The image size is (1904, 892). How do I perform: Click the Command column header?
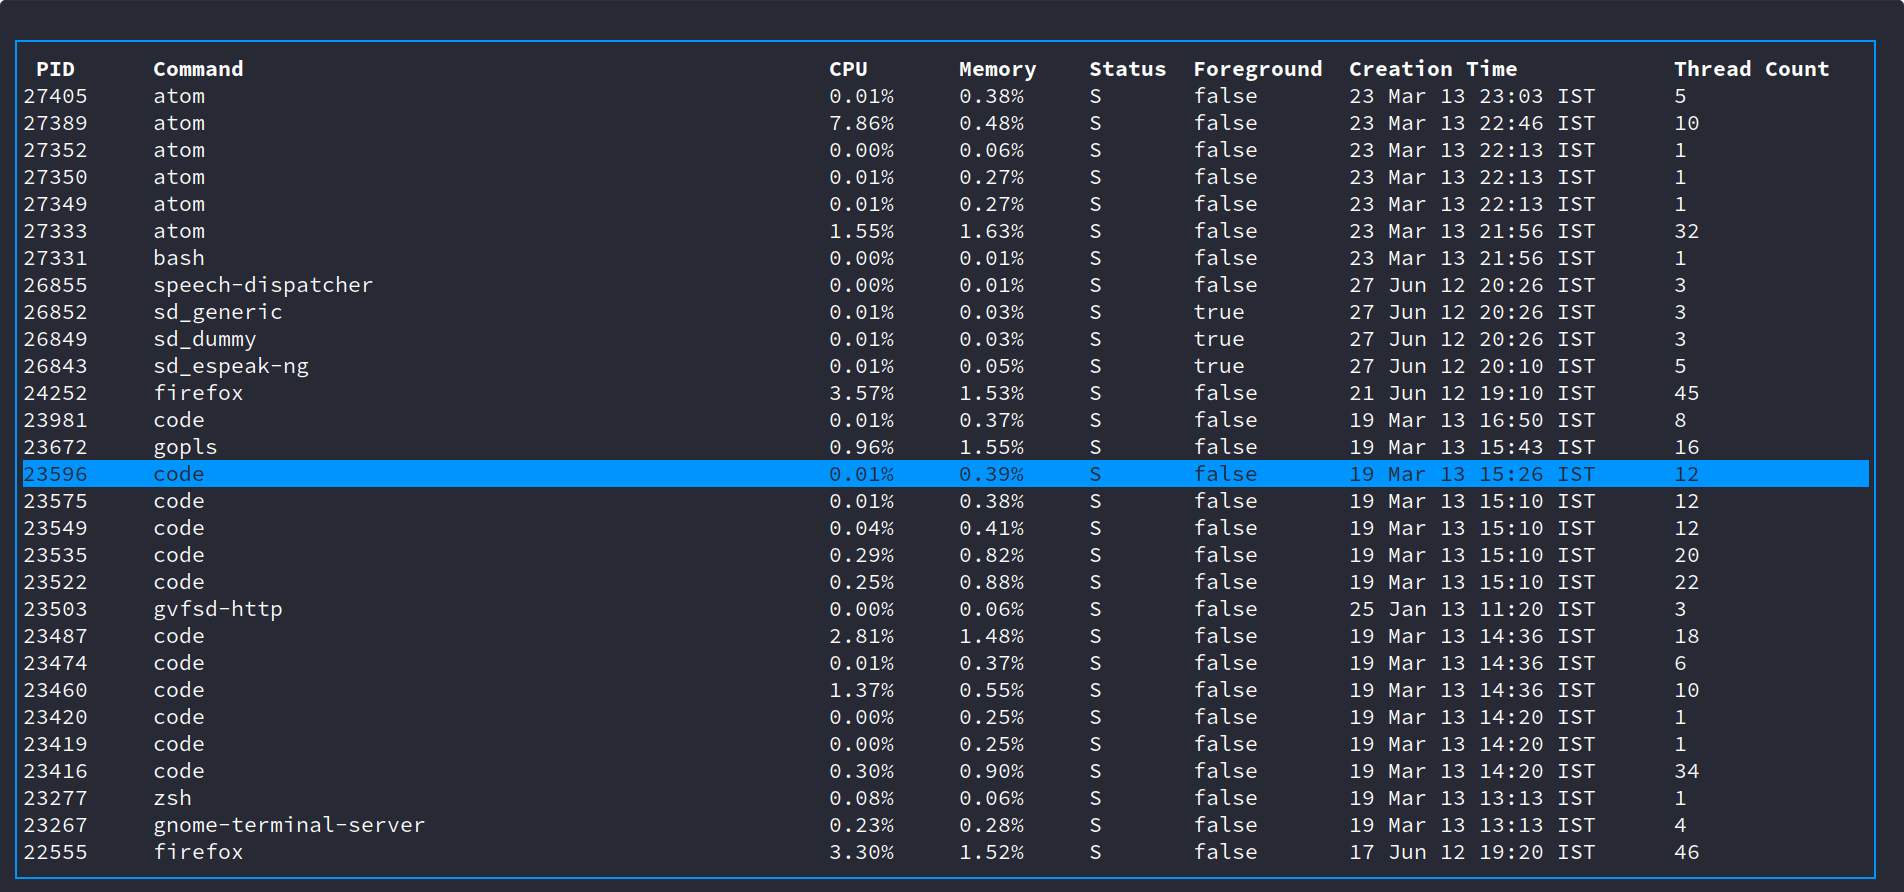pos(198,69)
